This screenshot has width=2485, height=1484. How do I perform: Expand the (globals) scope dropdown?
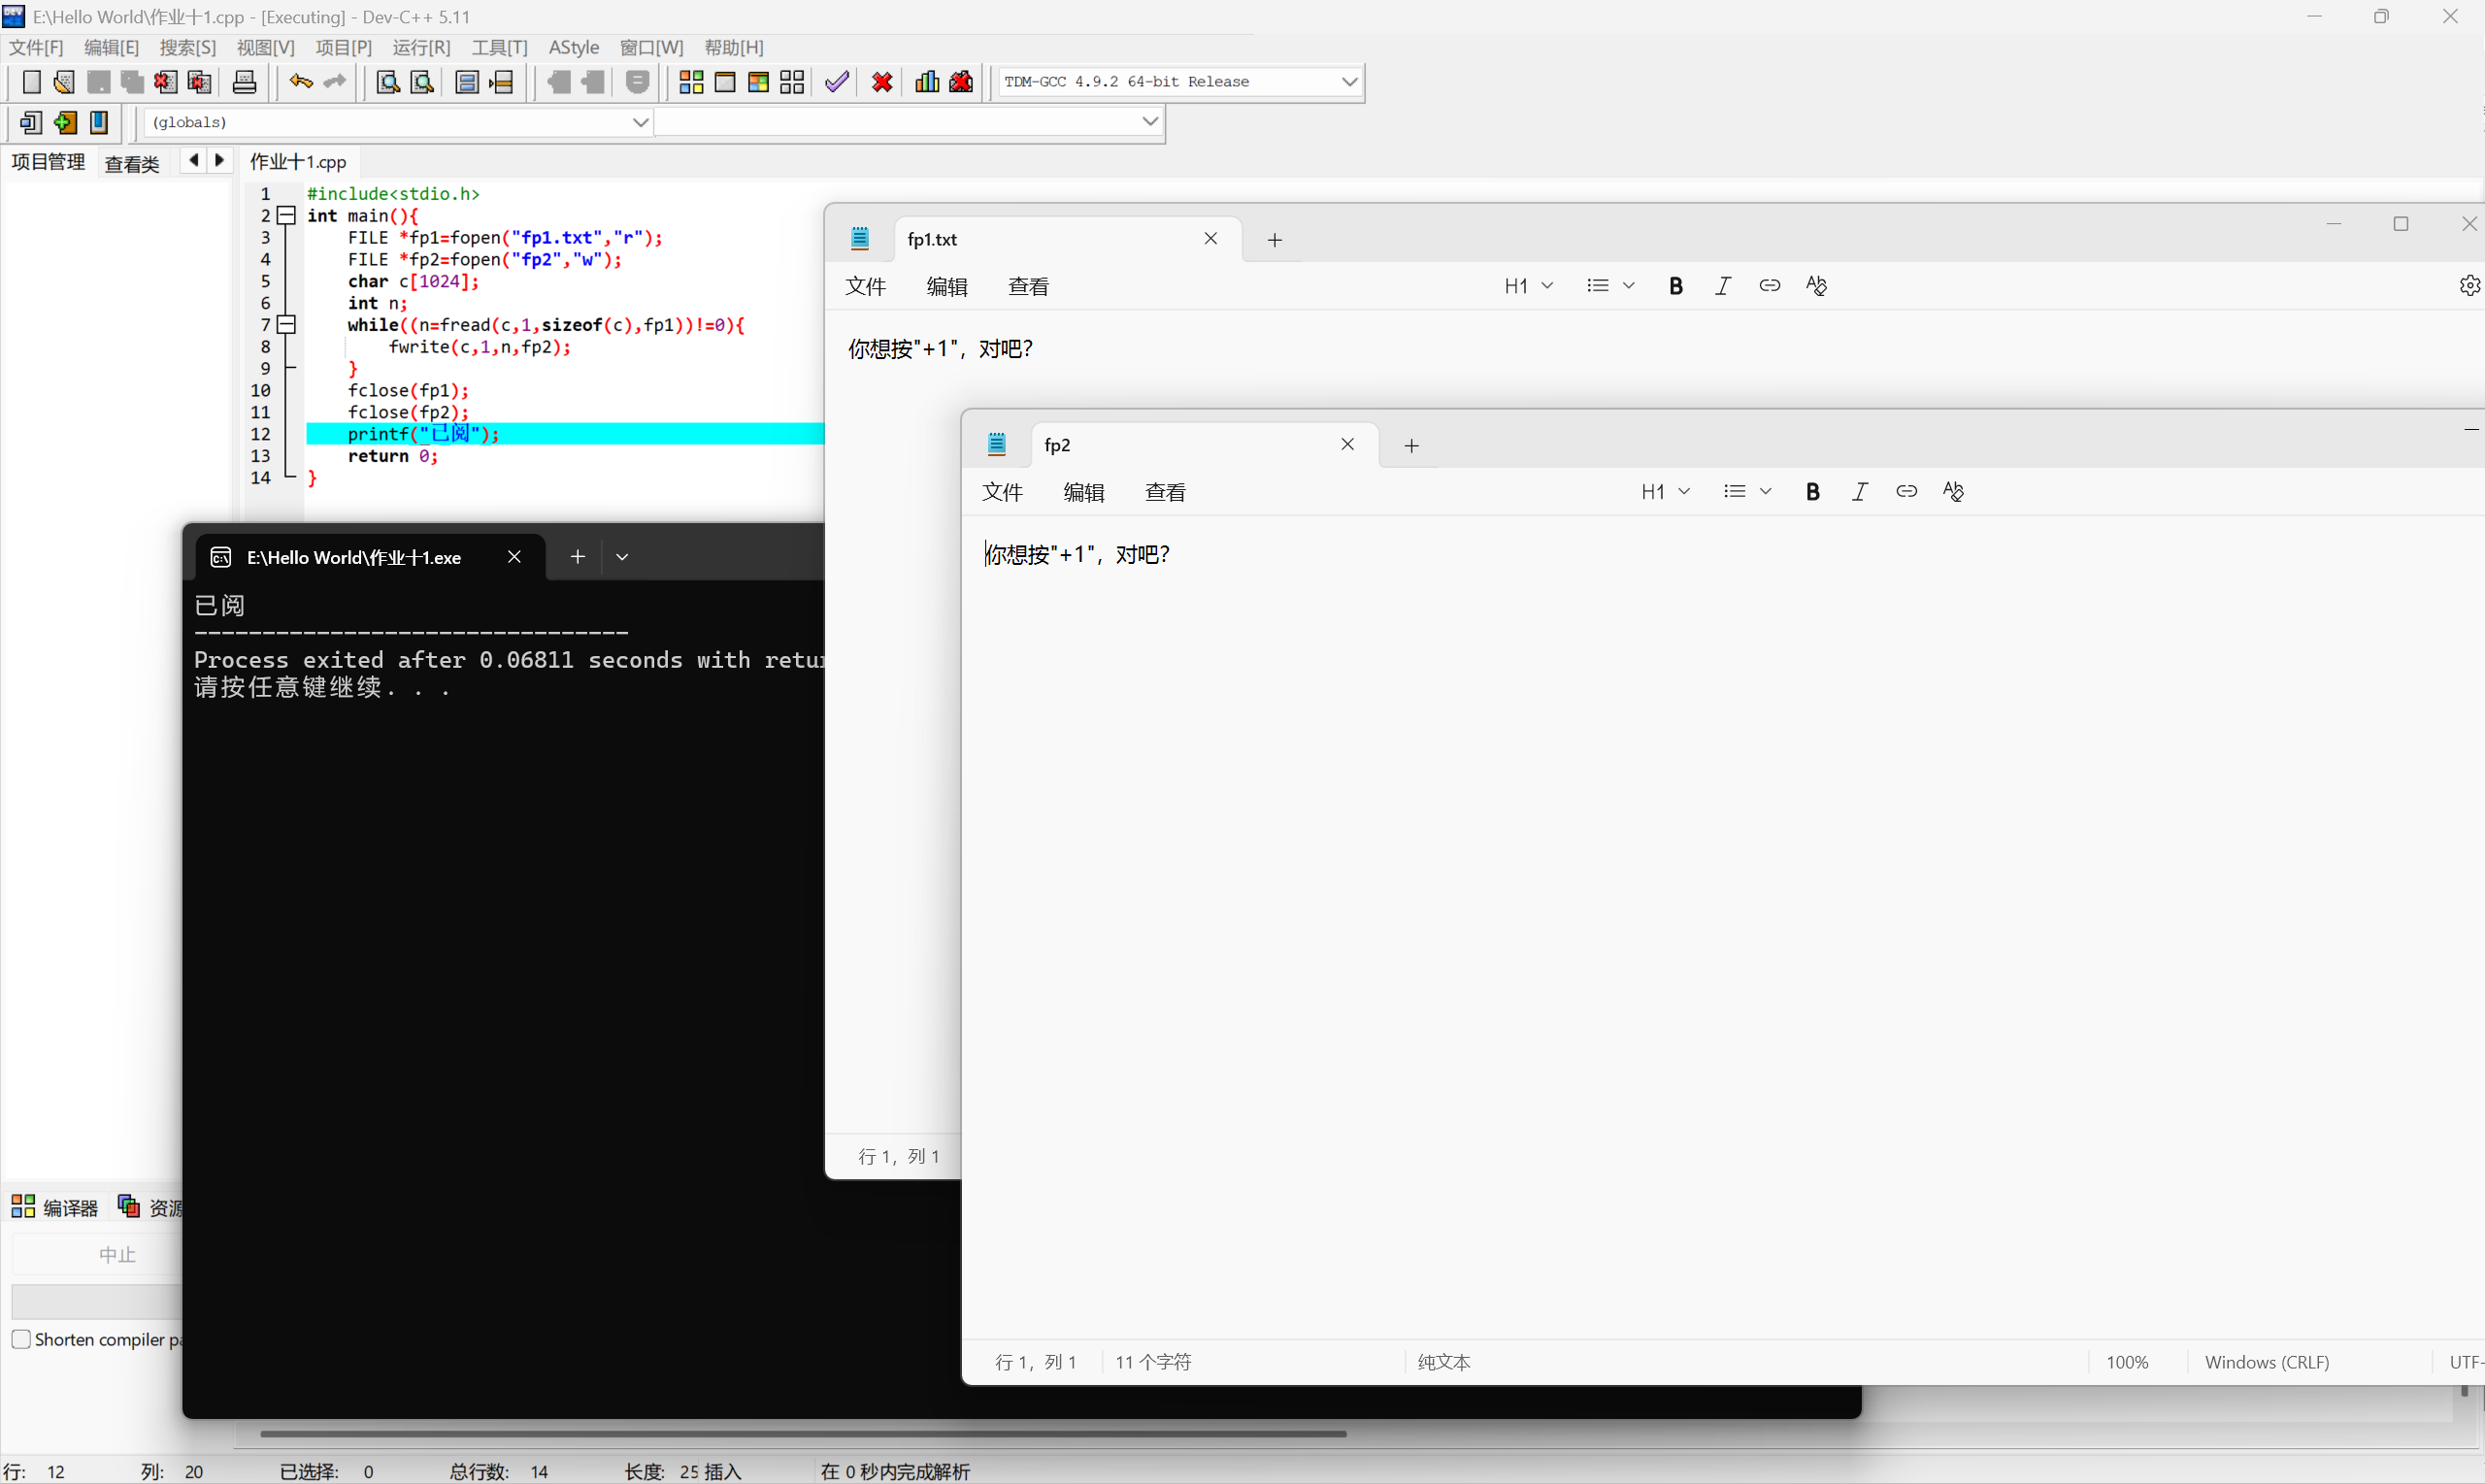point(640,122)
